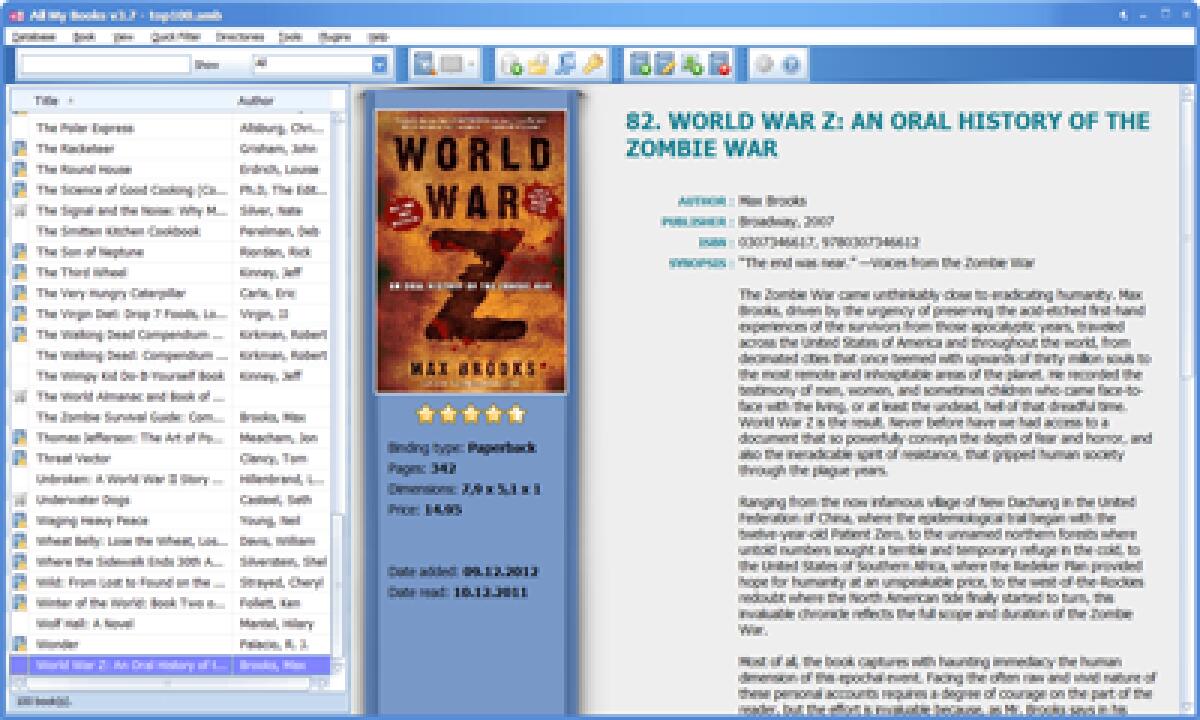Open the view mode dropdown arrow
The image size is (1200, 720).
click(469, 63)
